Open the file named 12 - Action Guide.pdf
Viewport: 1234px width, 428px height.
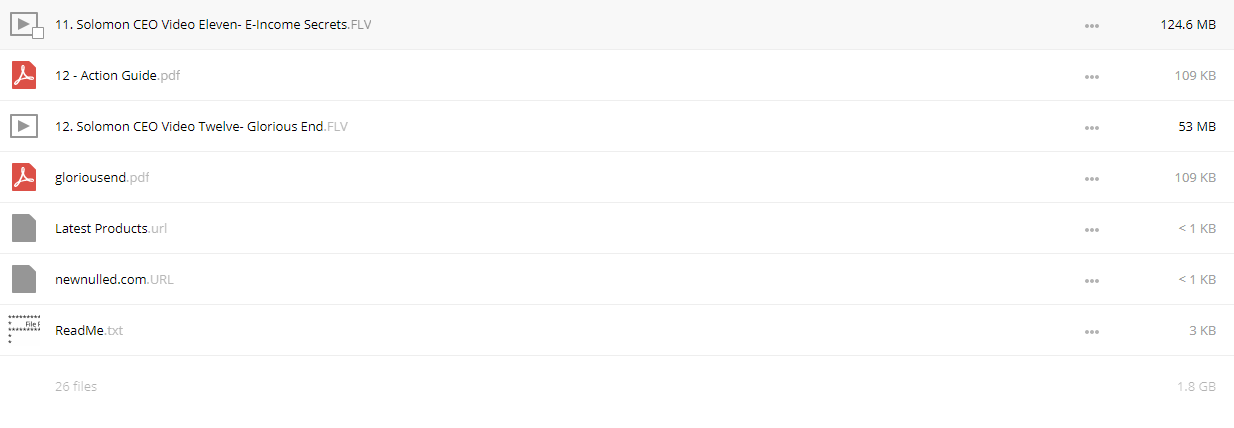tap(118, 75)
